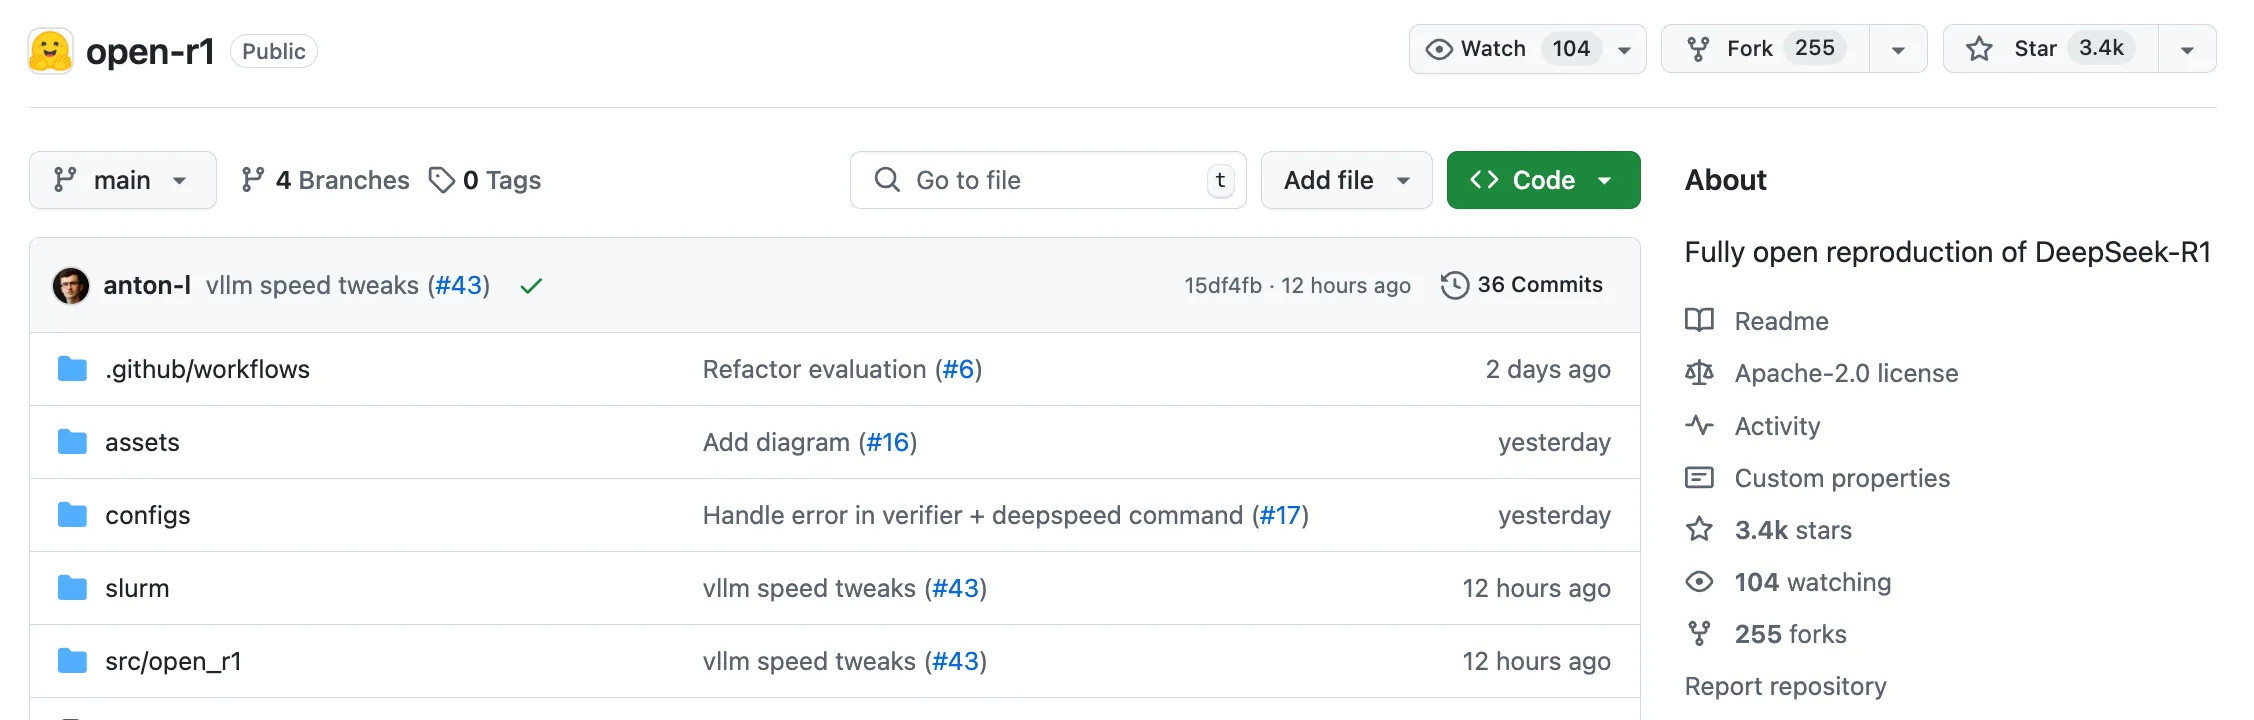Click the branch icon next to 4 Branches
This screenshot has height=720, width=2254.
click(253, 180)
